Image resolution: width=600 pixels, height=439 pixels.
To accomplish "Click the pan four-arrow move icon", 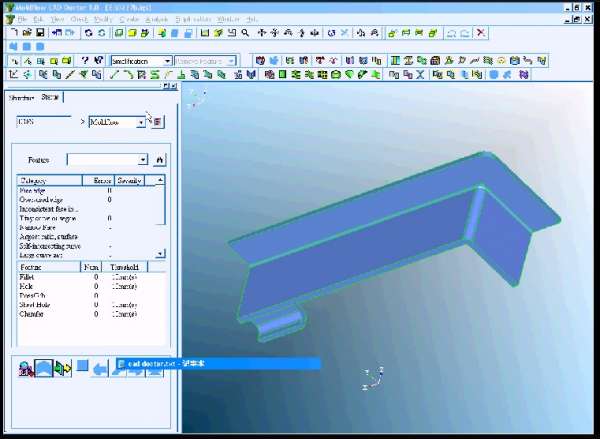I will click(x=262, y=33).
